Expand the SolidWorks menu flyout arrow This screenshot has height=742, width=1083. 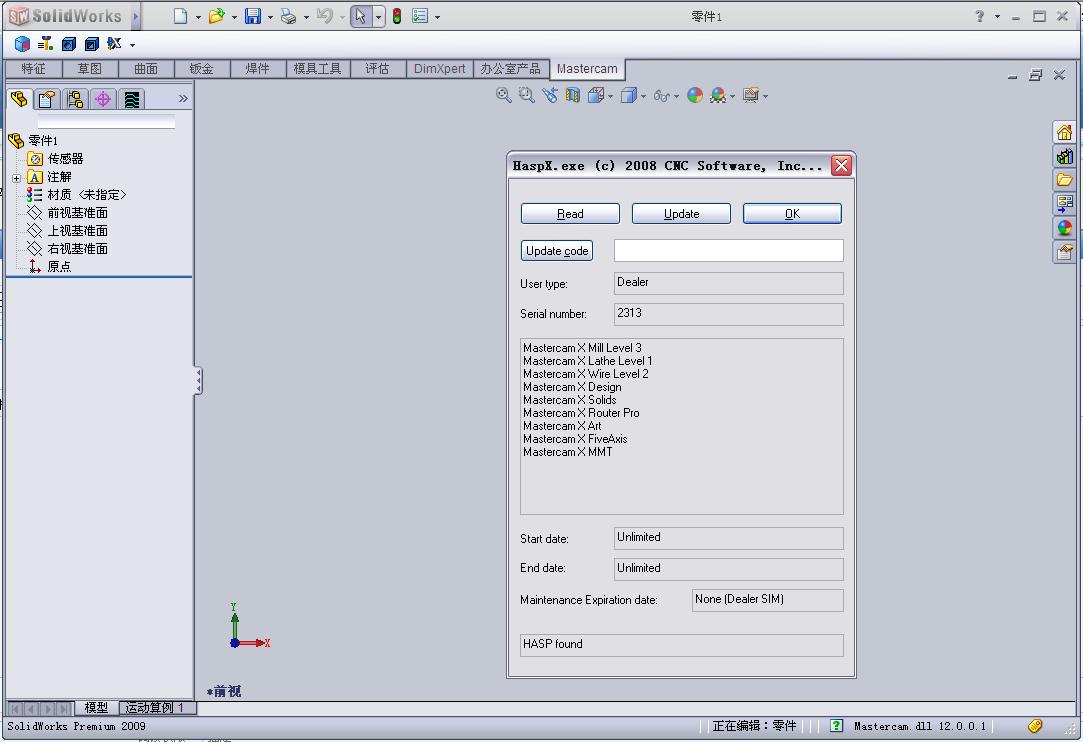(135, 16)
